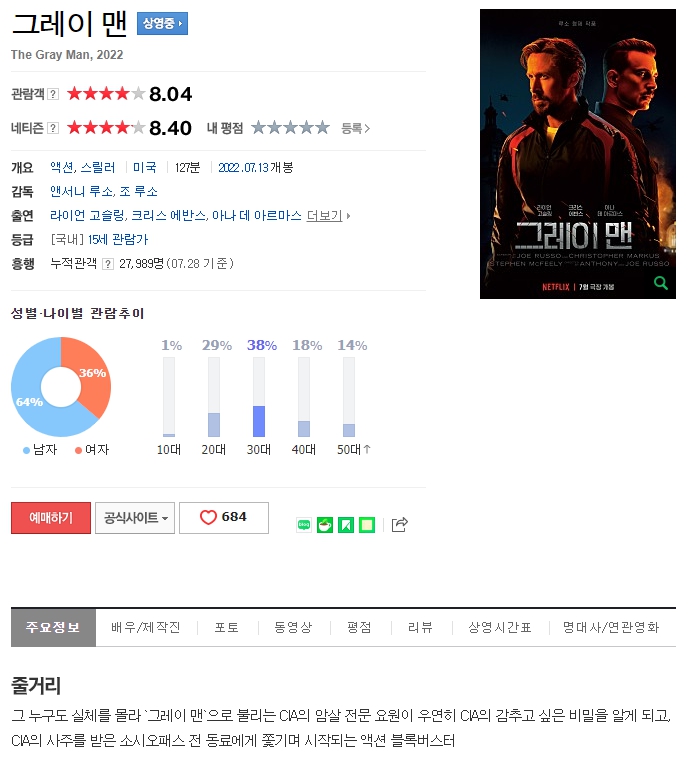Open The Gray Man poster thumbnail
This screenshot has width=693, height=771.
(577, 154)
